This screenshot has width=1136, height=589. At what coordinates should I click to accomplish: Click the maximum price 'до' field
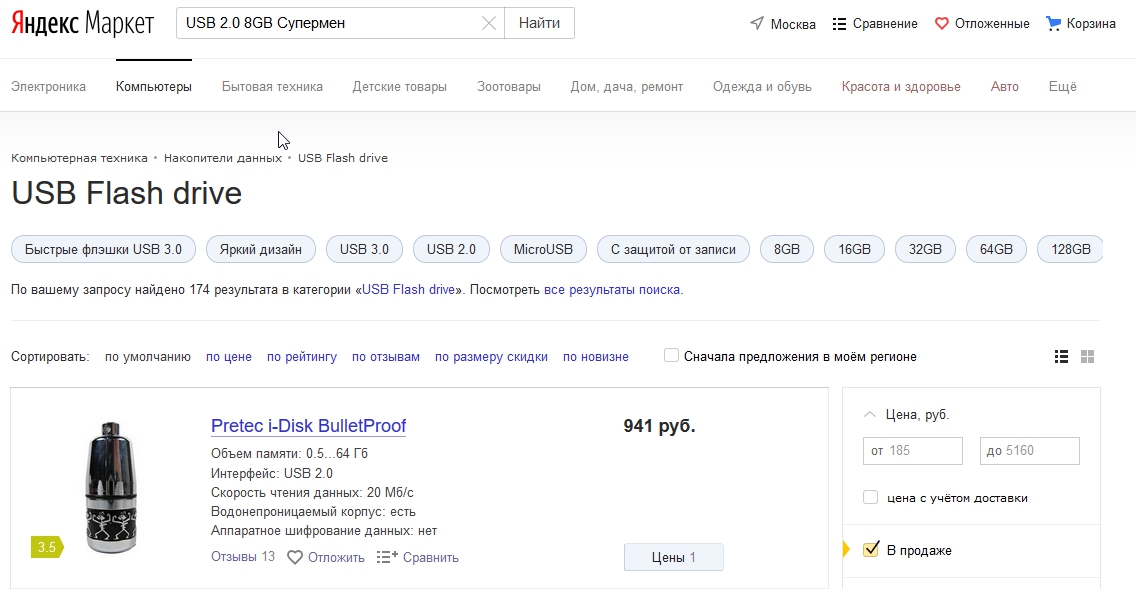point(1030,451)
